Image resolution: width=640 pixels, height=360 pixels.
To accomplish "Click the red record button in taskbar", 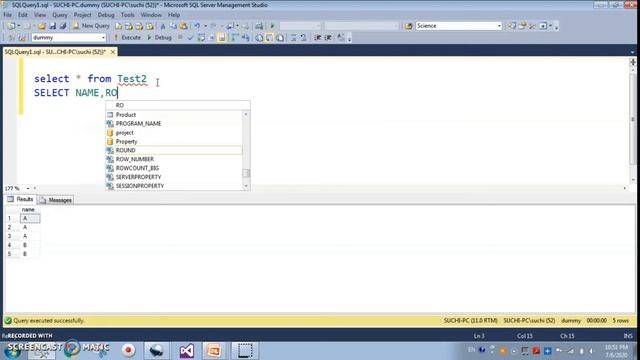I will pyautogui.click(x=128, y=351).
